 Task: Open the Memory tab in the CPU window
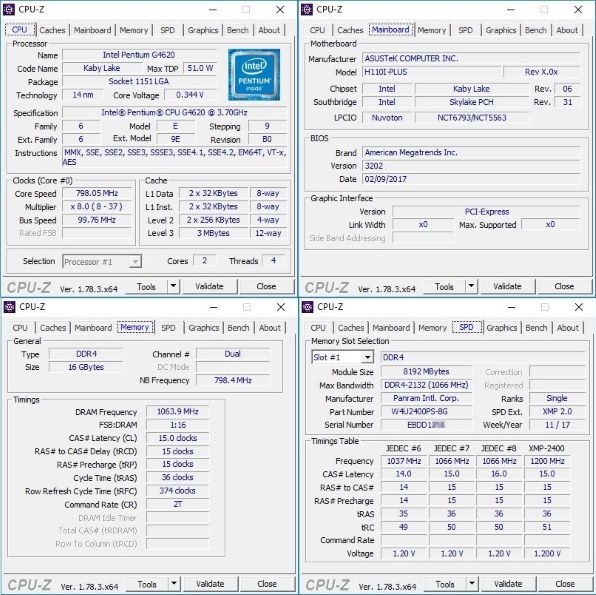click(134, 30)
